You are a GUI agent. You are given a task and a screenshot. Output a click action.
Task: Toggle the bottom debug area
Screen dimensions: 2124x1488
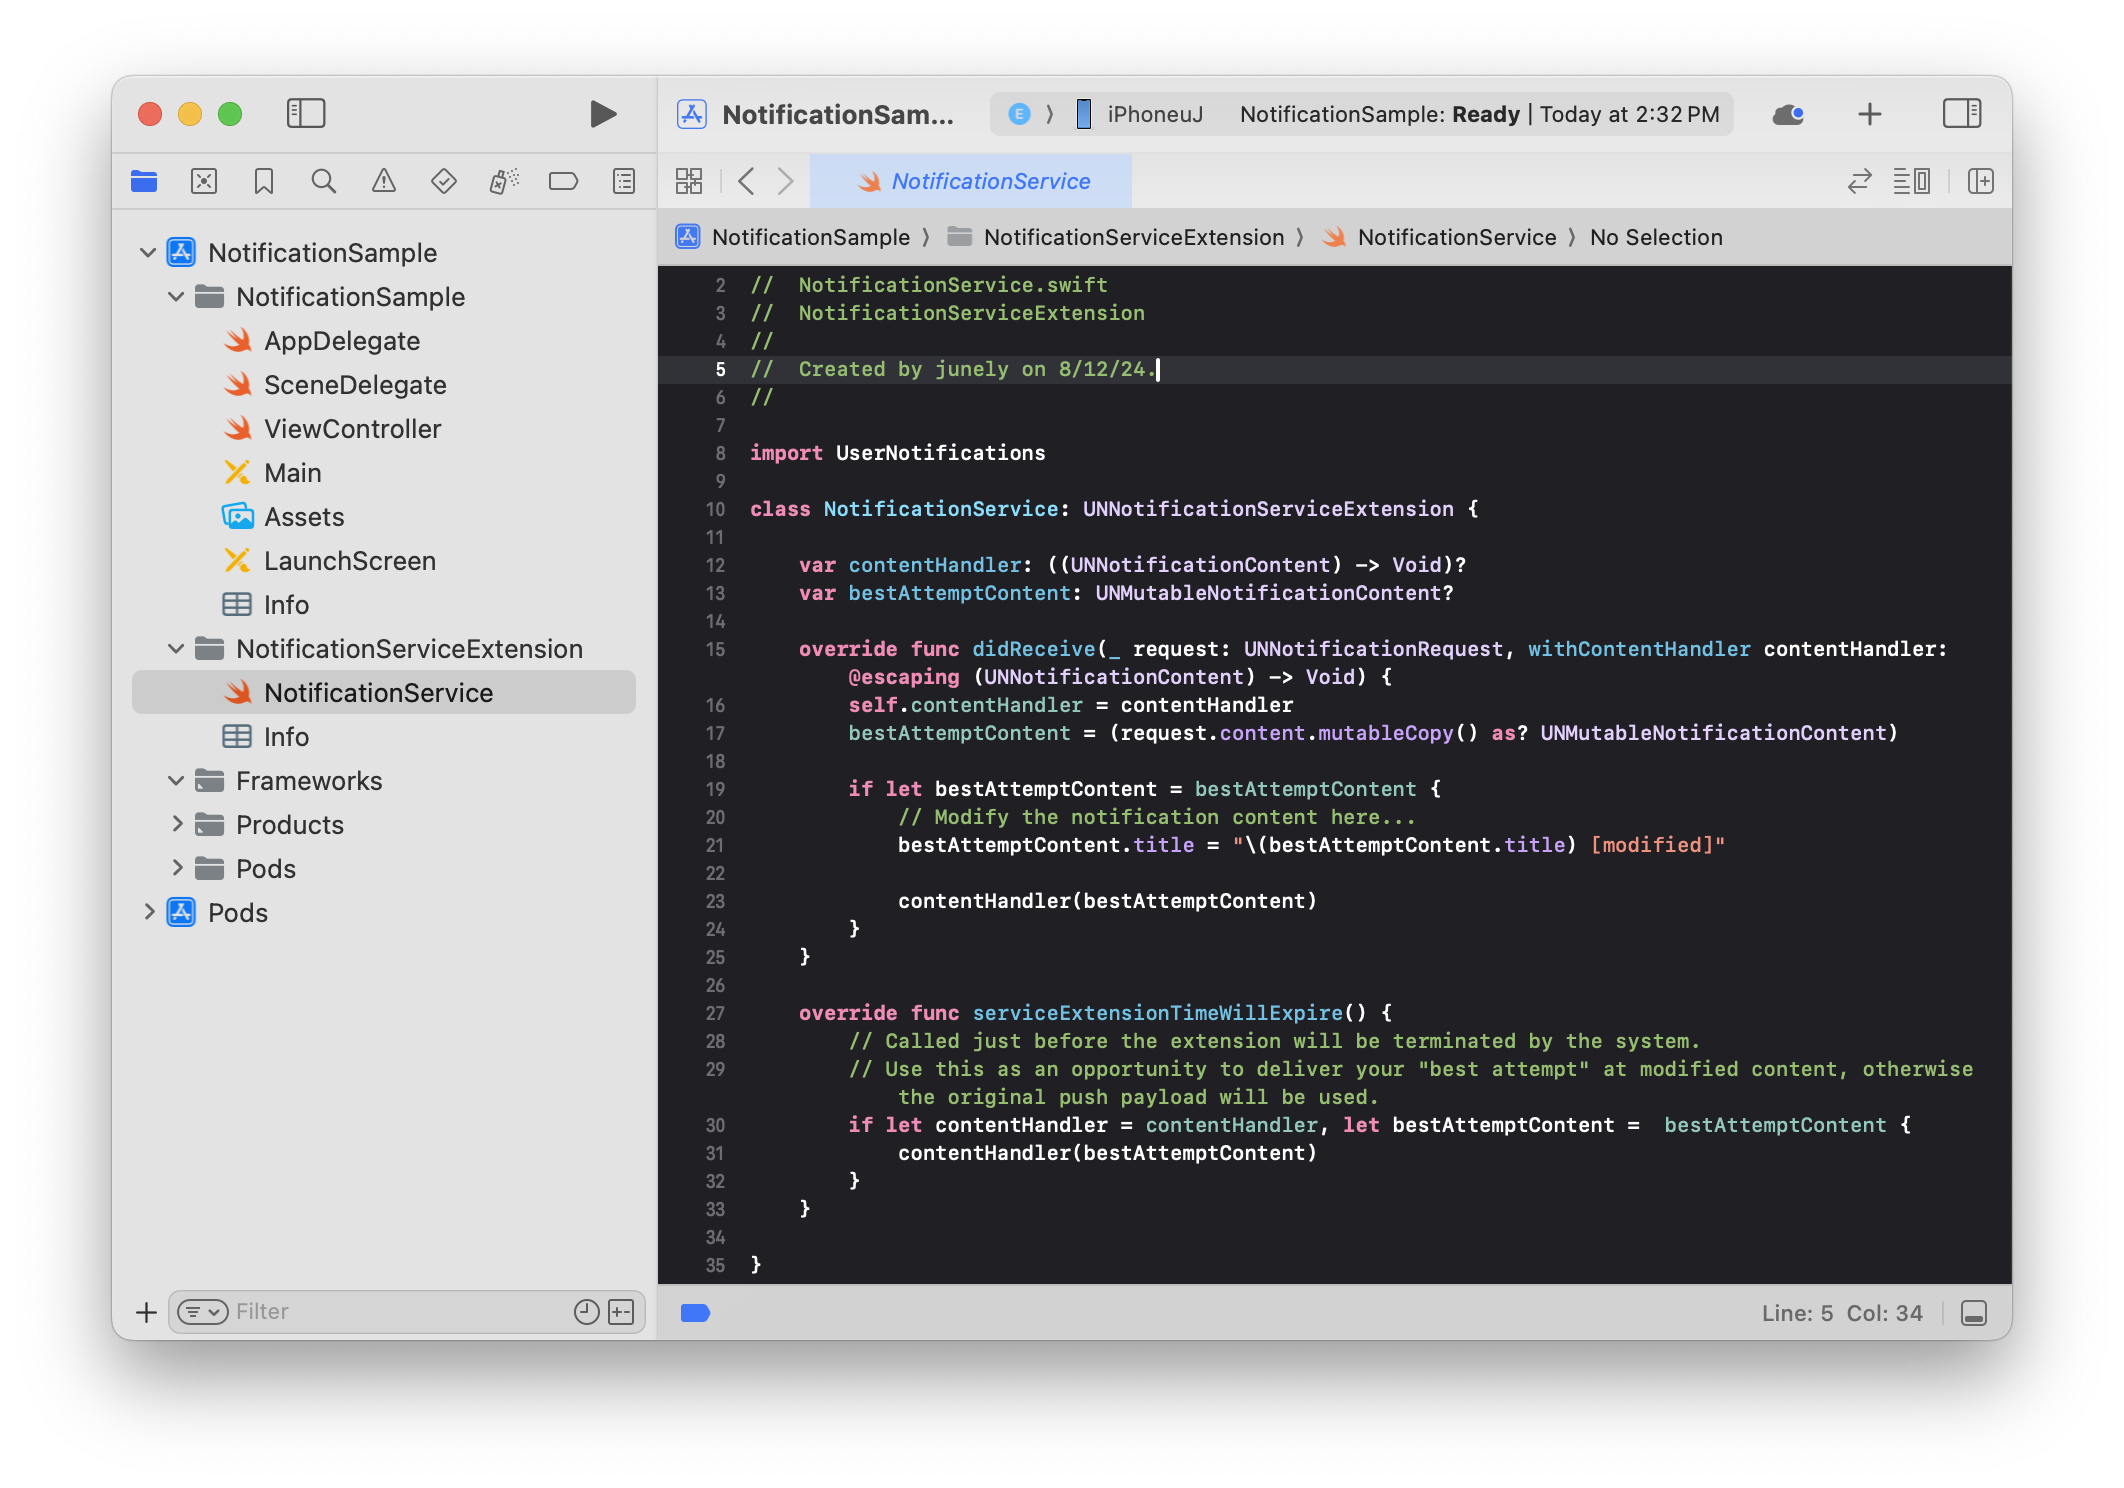click(x=1973, y=1313)
